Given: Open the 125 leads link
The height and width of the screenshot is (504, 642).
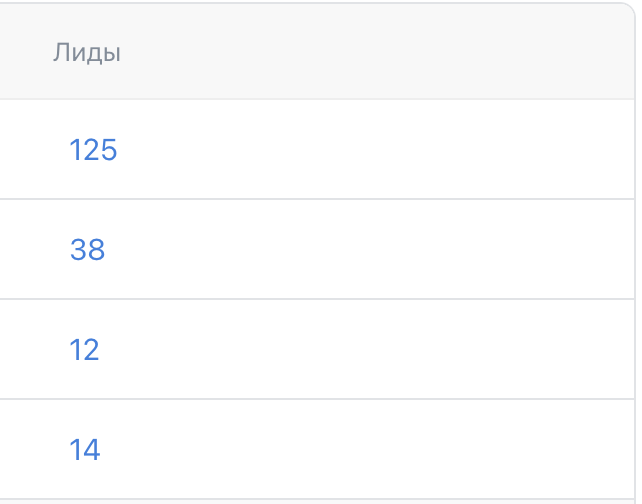Looking at the screenshot, I should (x=93, y=150).
